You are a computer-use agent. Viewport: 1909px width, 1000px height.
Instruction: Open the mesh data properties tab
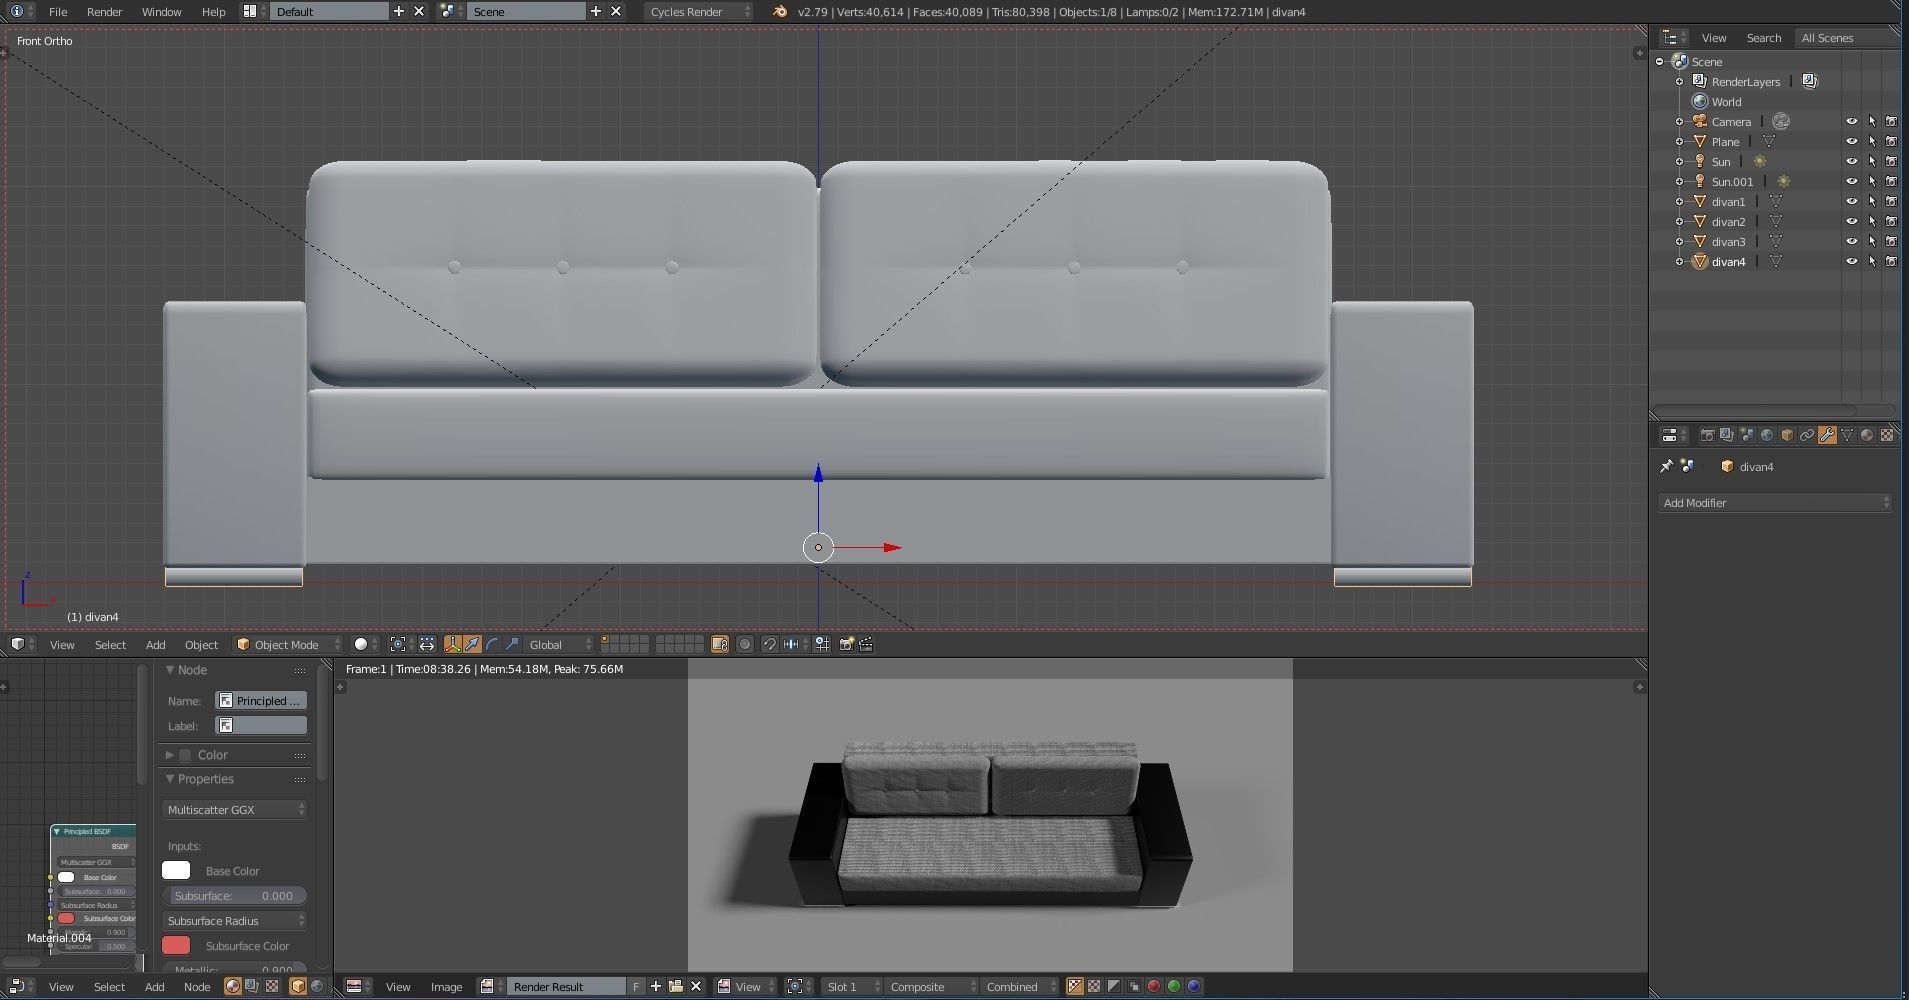click(1847, 435)
